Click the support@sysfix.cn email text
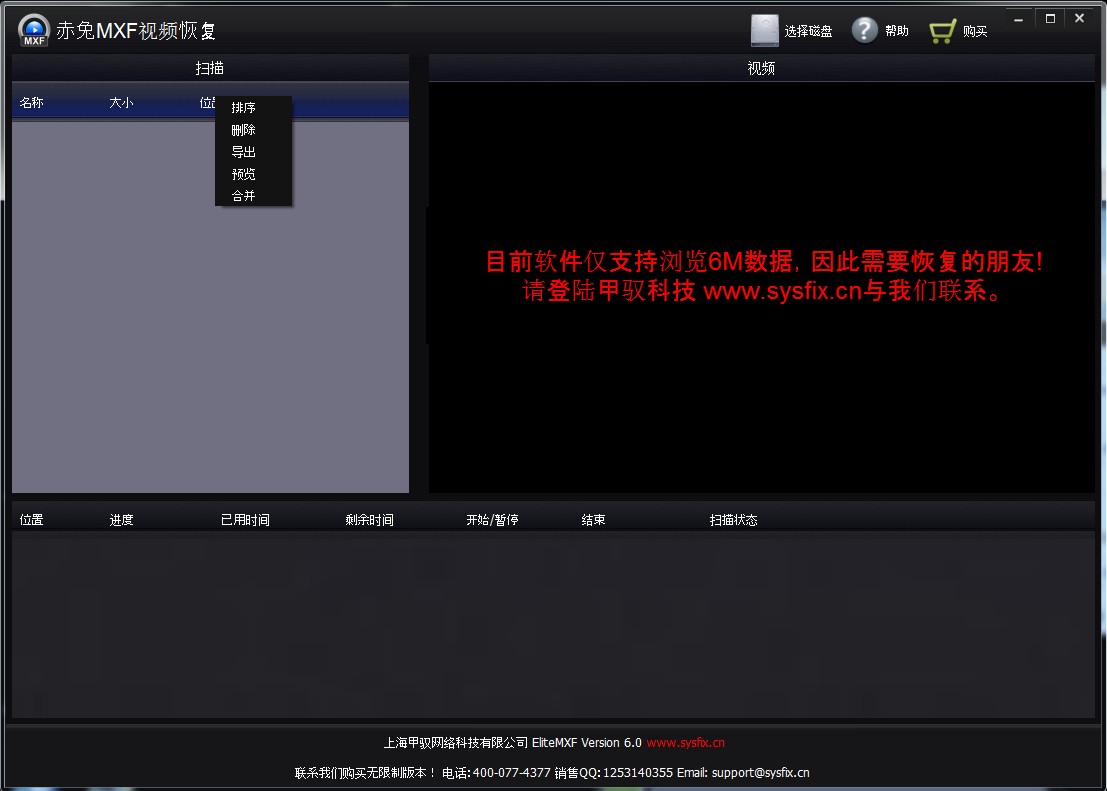The width and height of the screenshot is (1107, 791). 760,773
